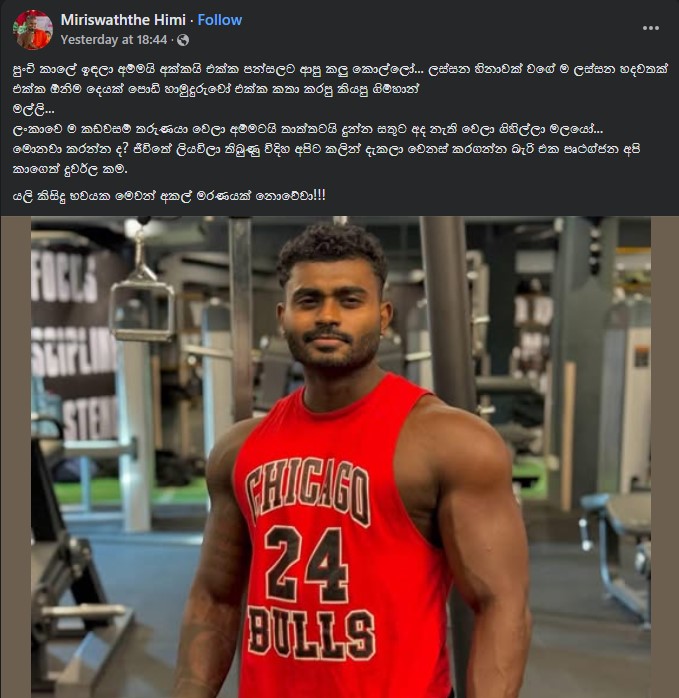Screen dimensions: 679x698
Task: Click the final post line ending with exclamation marks
Action: tap(169, 195)
